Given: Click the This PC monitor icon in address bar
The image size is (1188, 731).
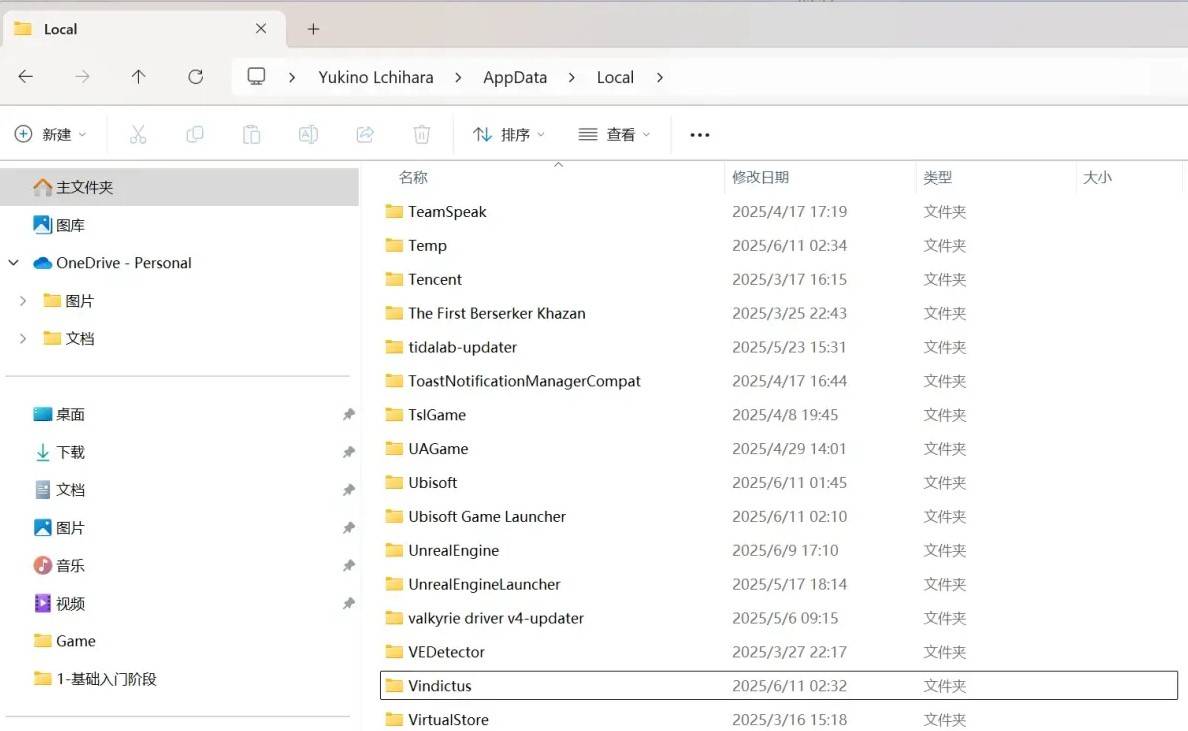Looking at the screenshot, I should coord(256,77).
